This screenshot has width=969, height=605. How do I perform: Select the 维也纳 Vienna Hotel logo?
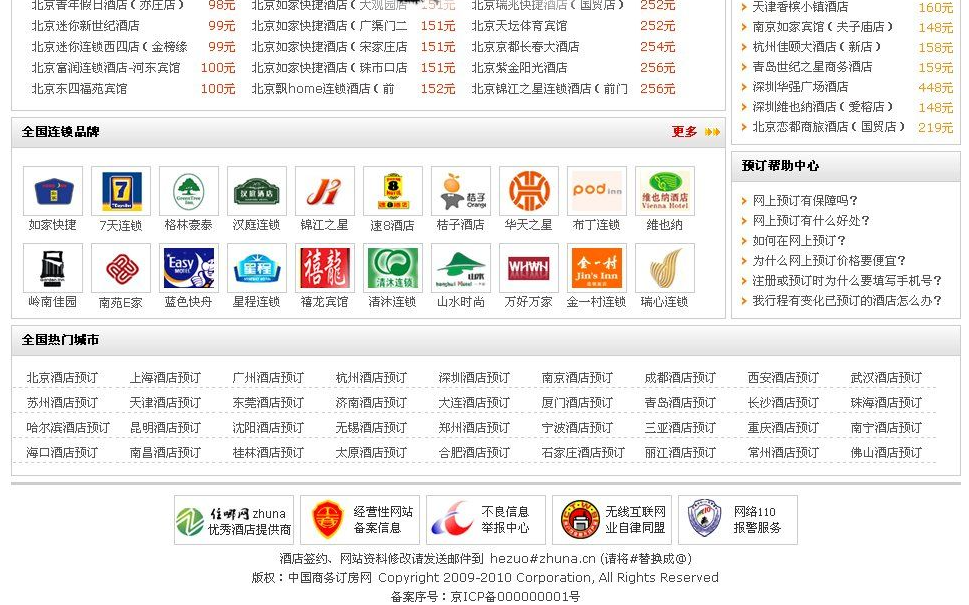664,190
